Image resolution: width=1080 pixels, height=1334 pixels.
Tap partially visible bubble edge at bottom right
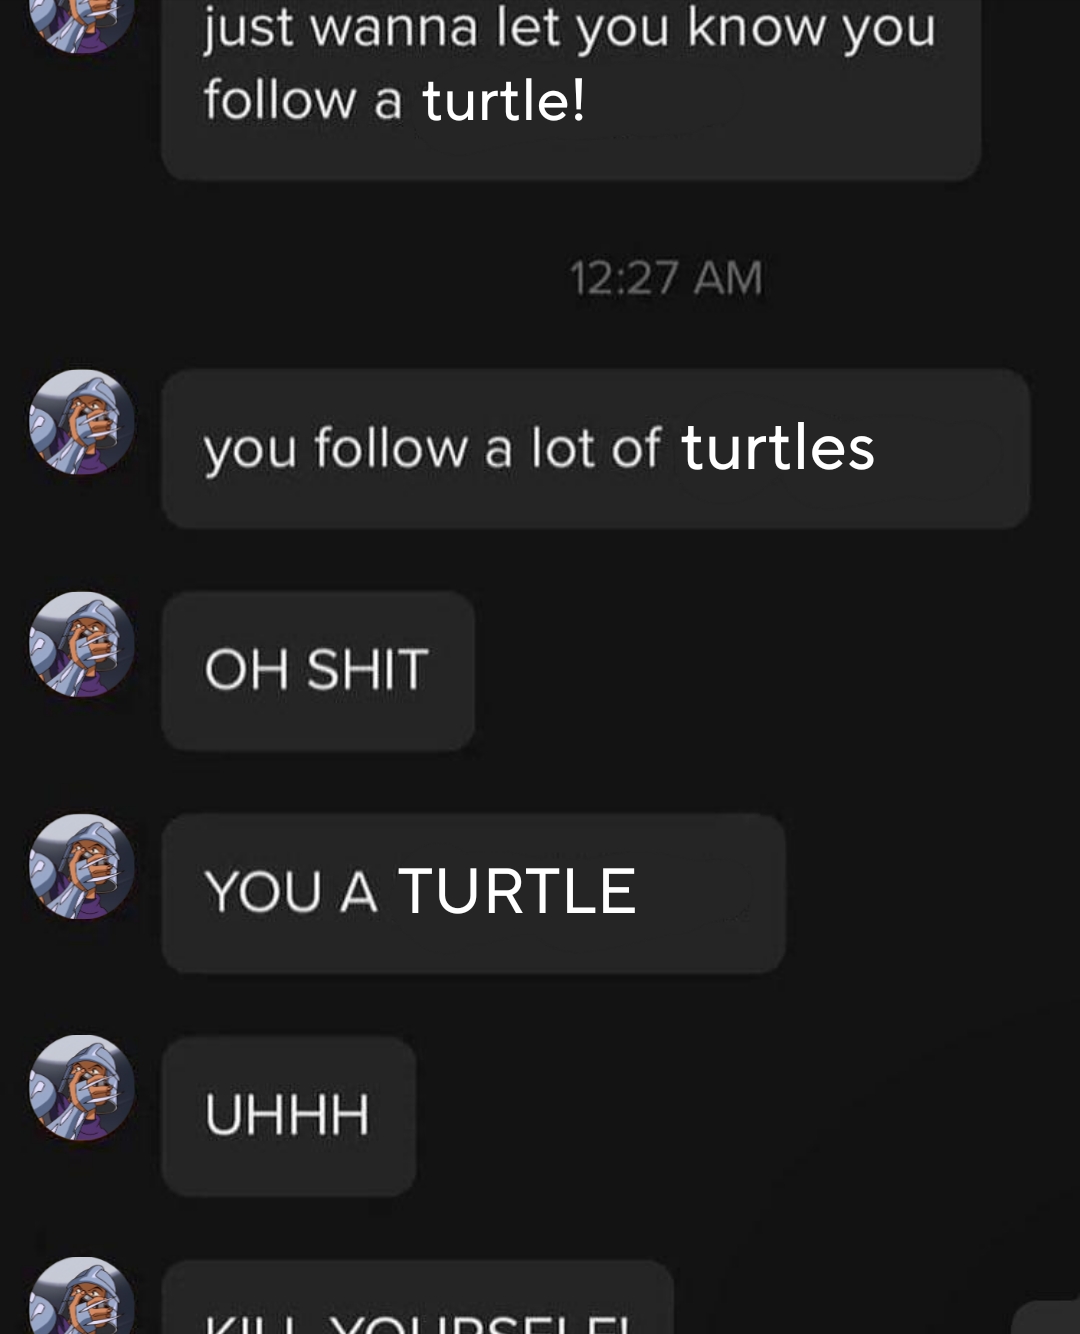click(x=1048, y=1318)
